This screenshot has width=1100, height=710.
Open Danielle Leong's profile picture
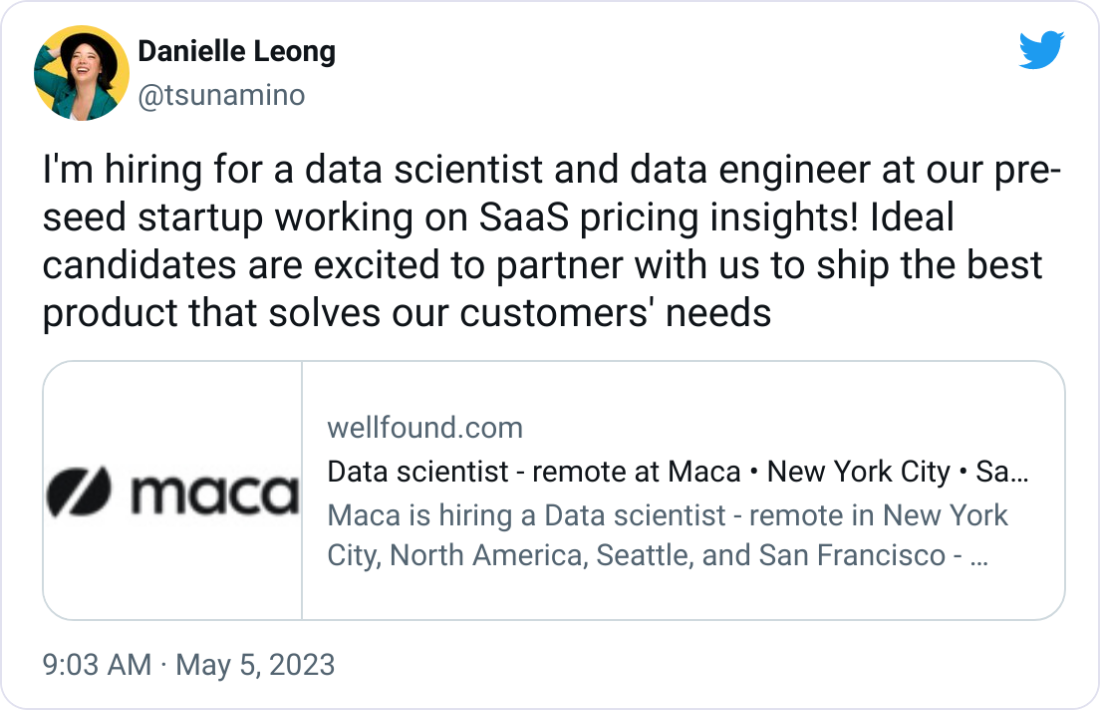pyautogui.click(x=83, y=72)
